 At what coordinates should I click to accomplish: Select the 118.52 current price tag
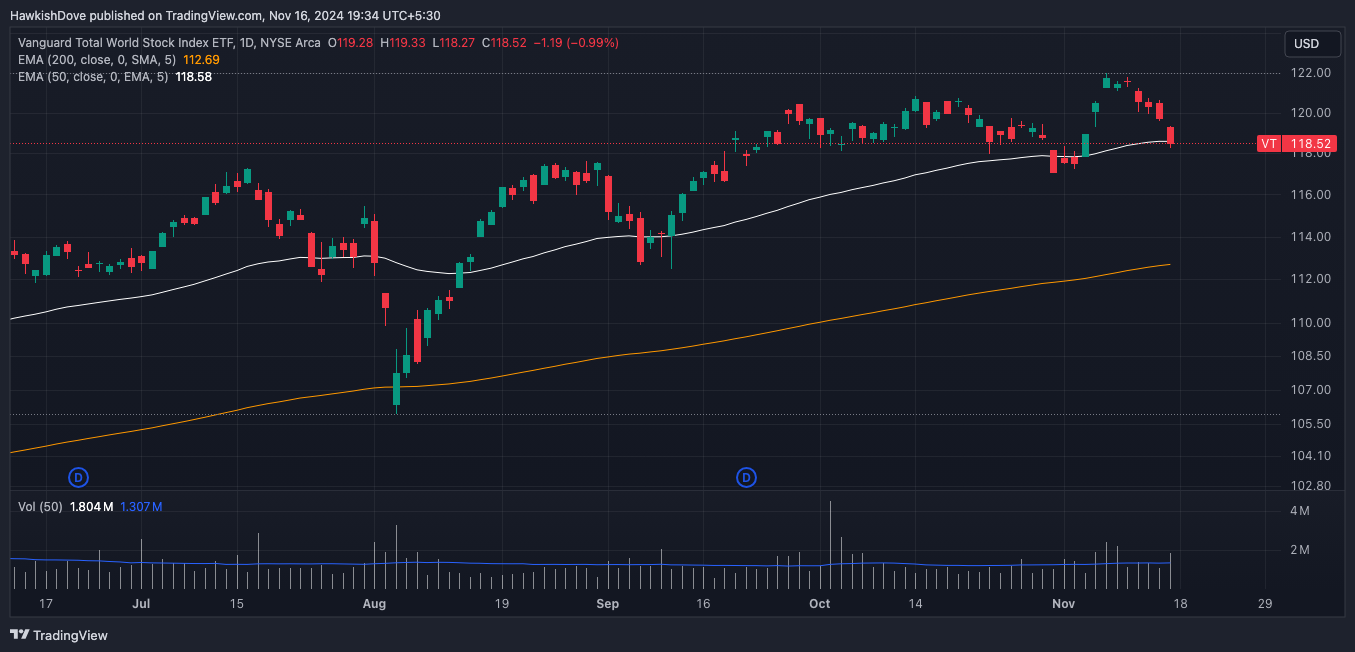[1311, 144]
